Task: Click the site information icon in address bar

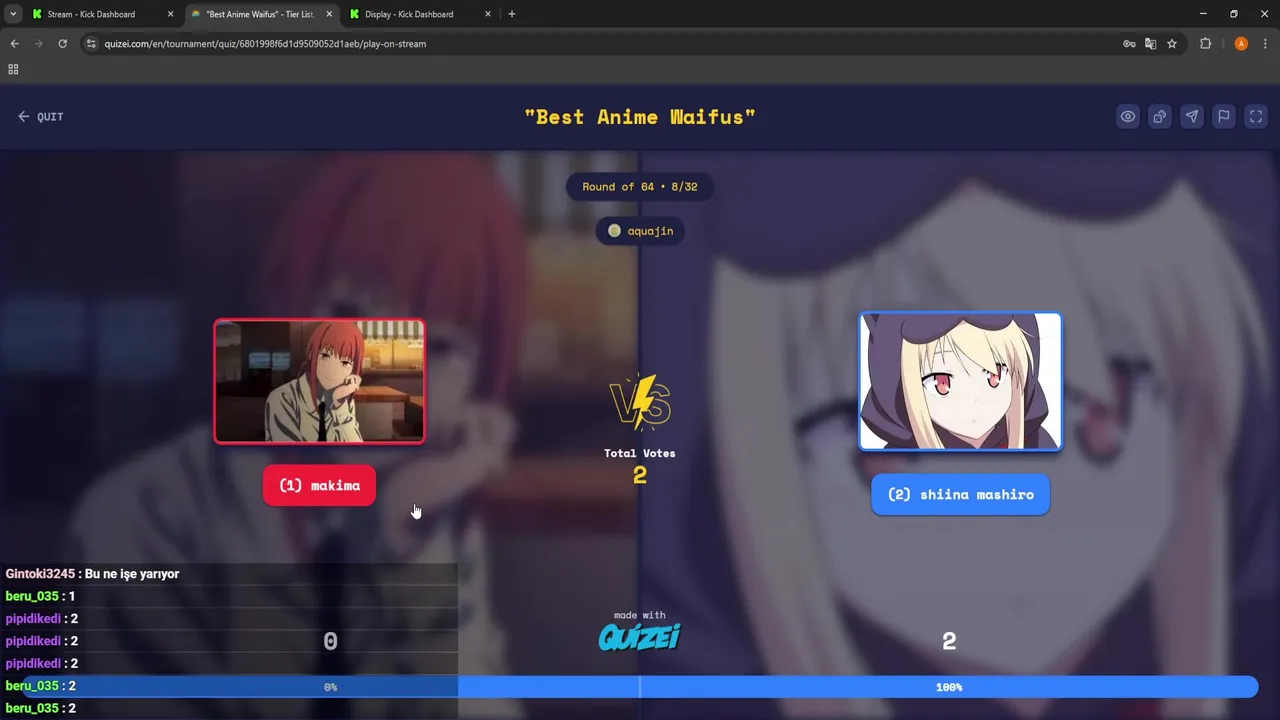Action: 91,44
